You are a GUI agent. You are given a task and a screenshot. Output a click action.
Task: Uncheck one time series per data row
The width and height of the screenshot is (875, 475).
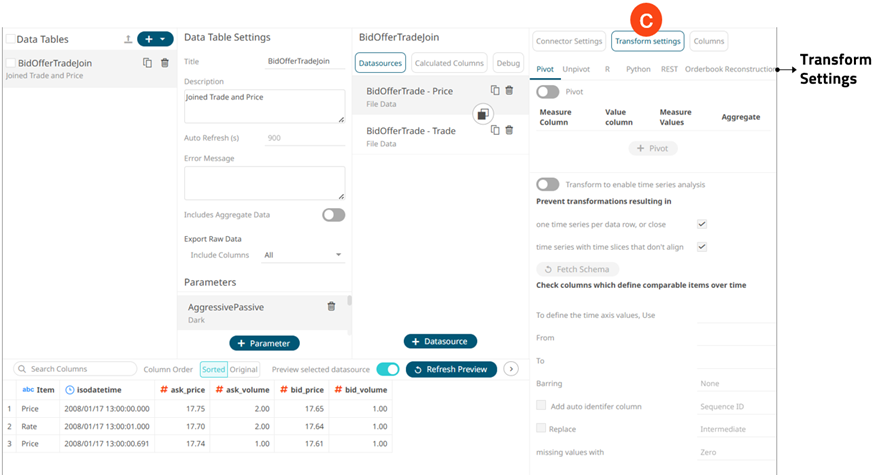(x=702, y=224)
